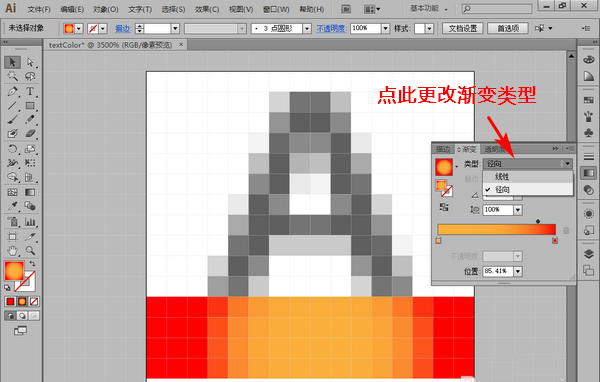Open the Layers panel icon in dock
Image resolution: width=600 pixels, height=382 pixels.
point(588,254)
